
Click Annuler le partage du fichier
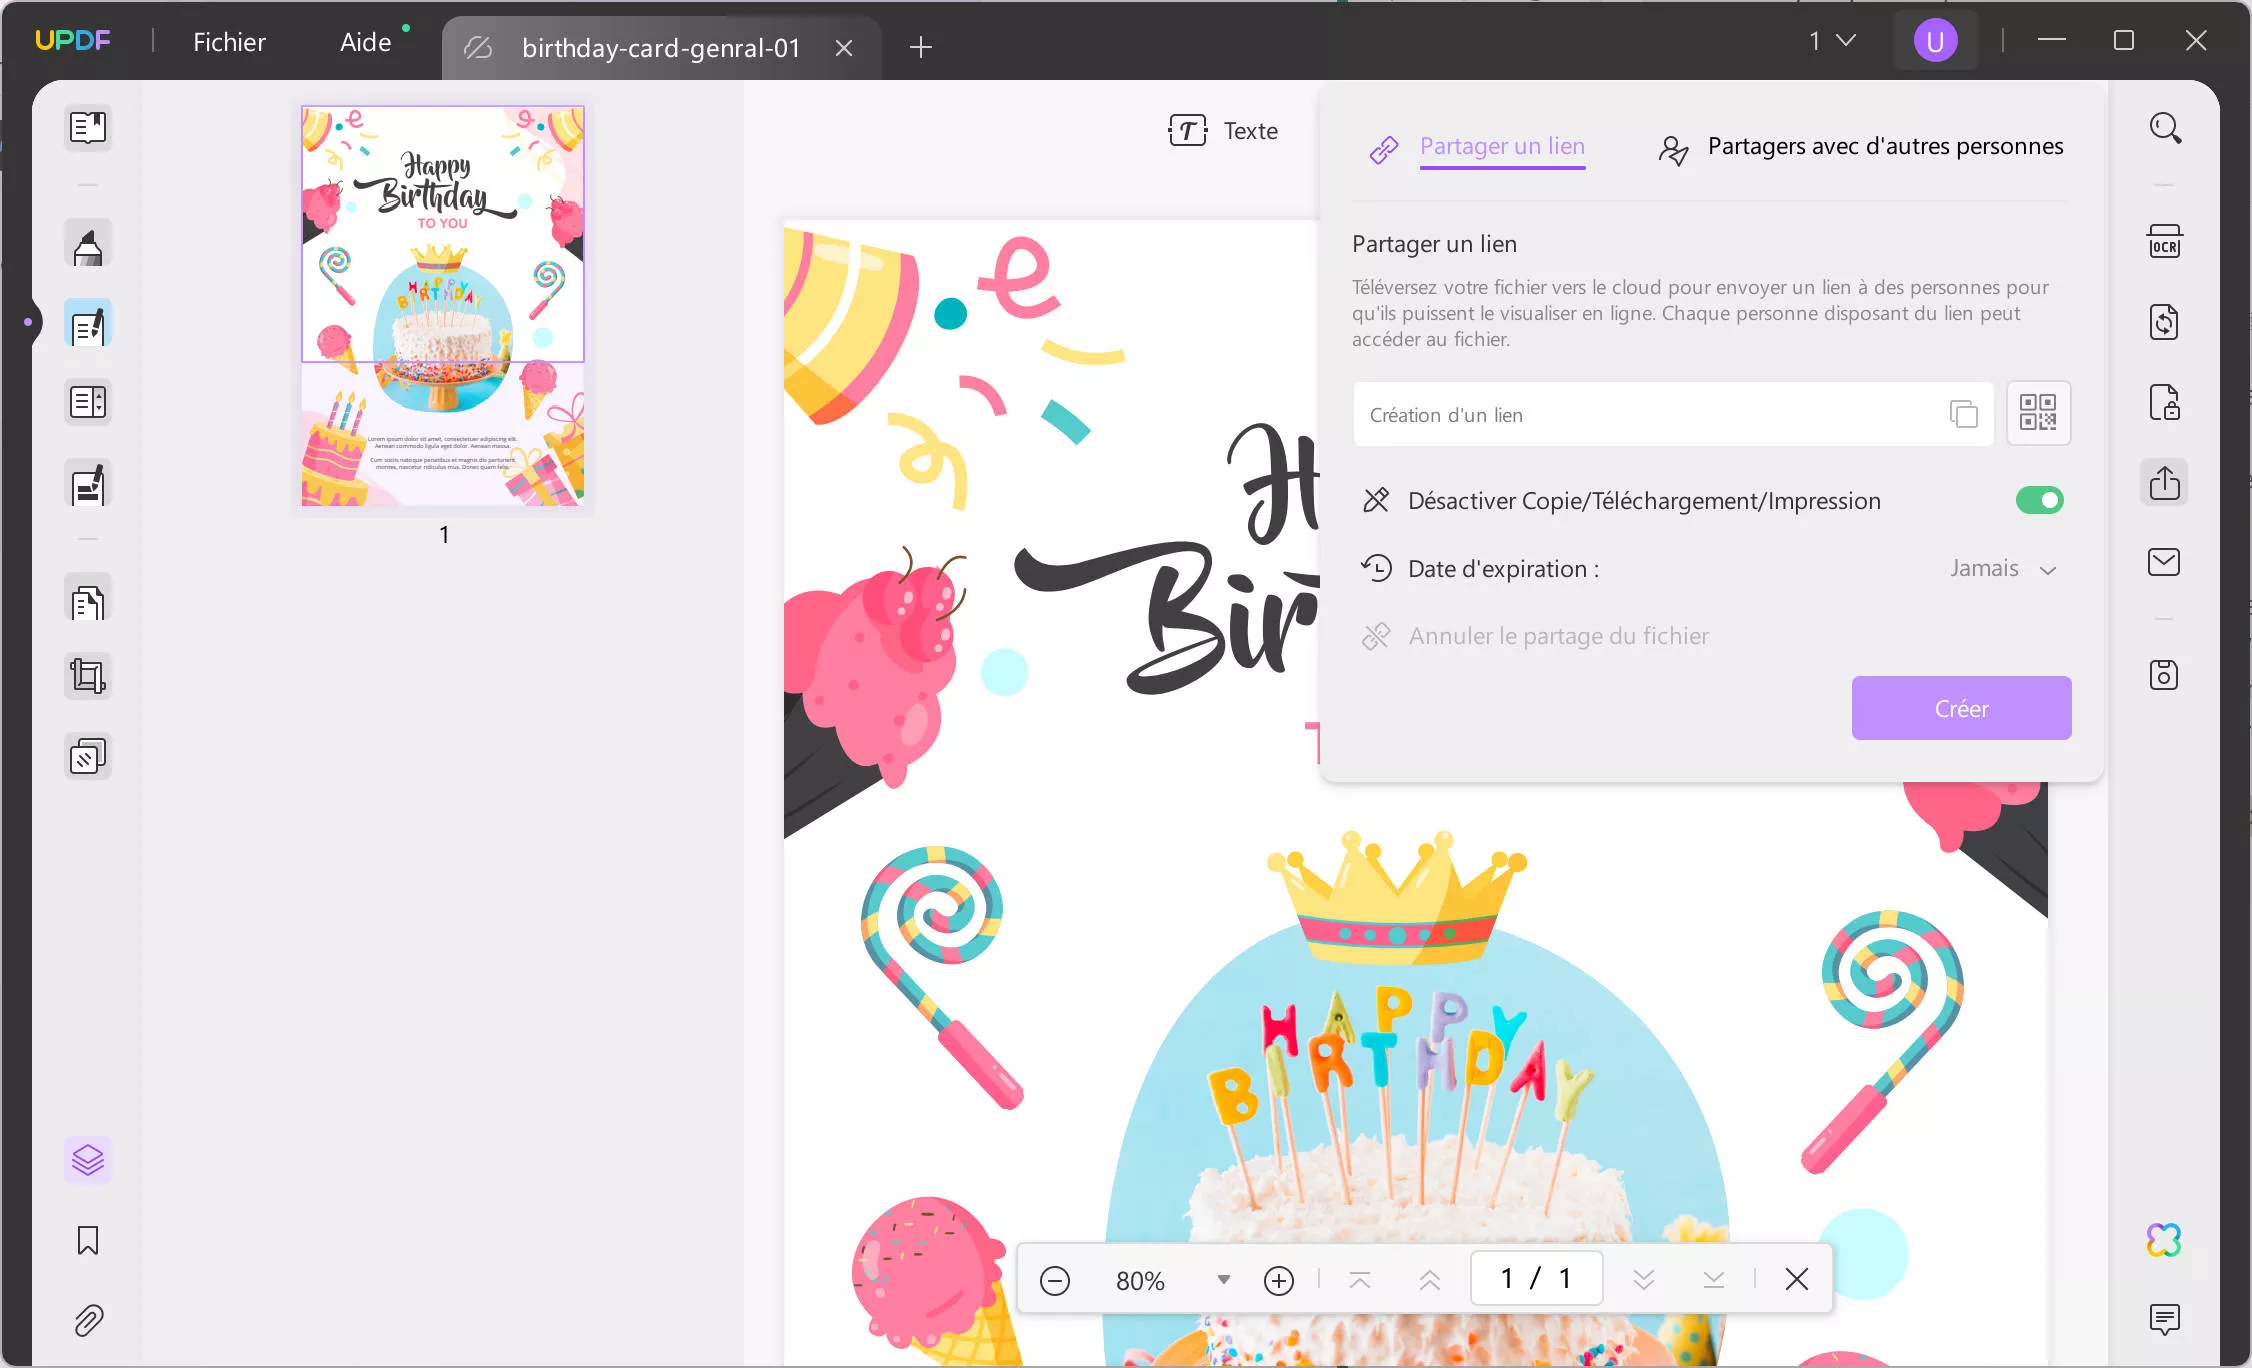click(1535, 636)
